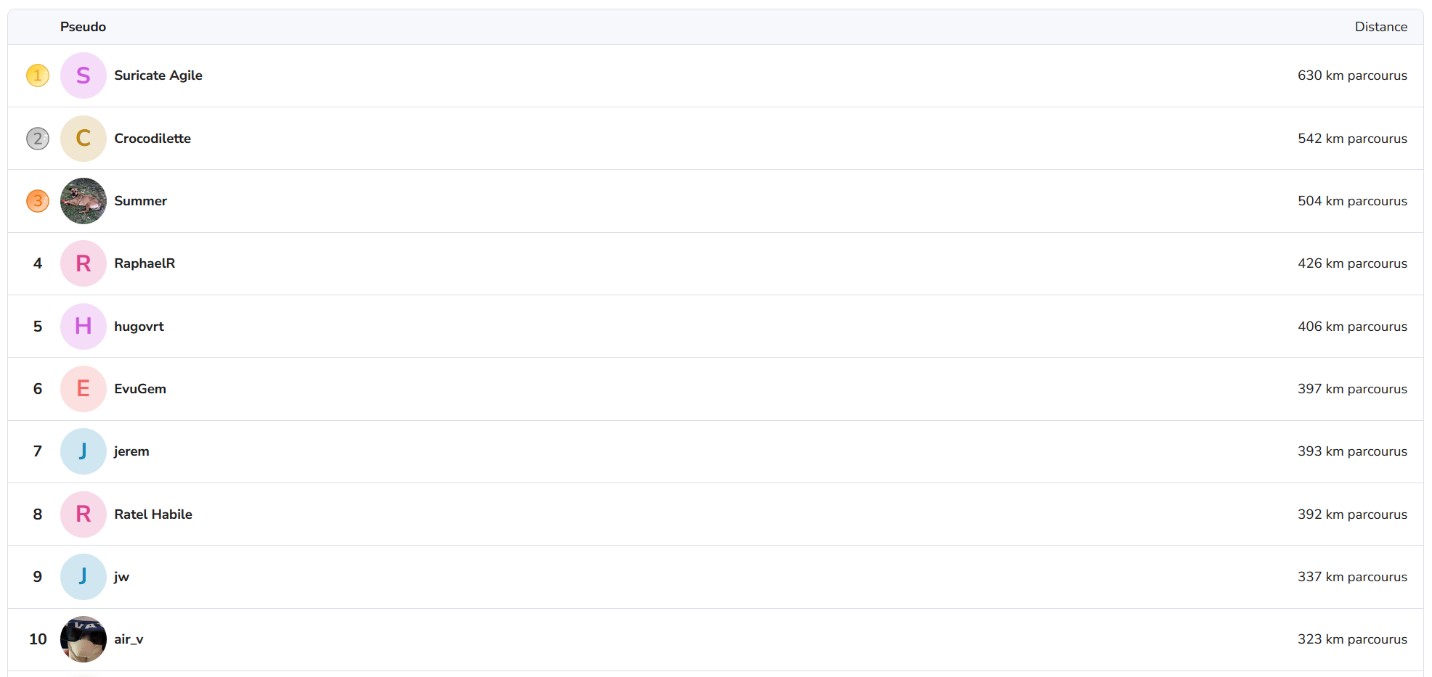Click the bronze third-place medal icon
This screenshot has height=677, width=1432.
(37, 201)
